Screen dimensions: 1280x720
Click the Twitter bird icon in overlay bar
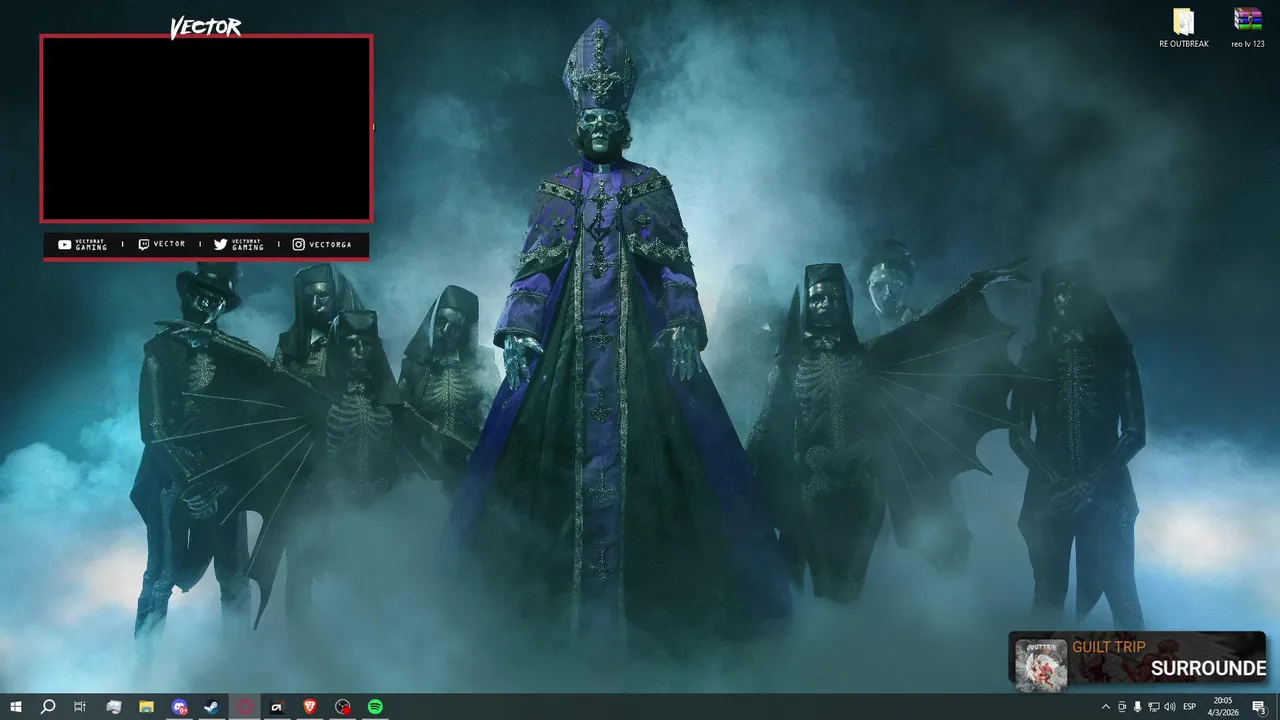tap(220, 244)
